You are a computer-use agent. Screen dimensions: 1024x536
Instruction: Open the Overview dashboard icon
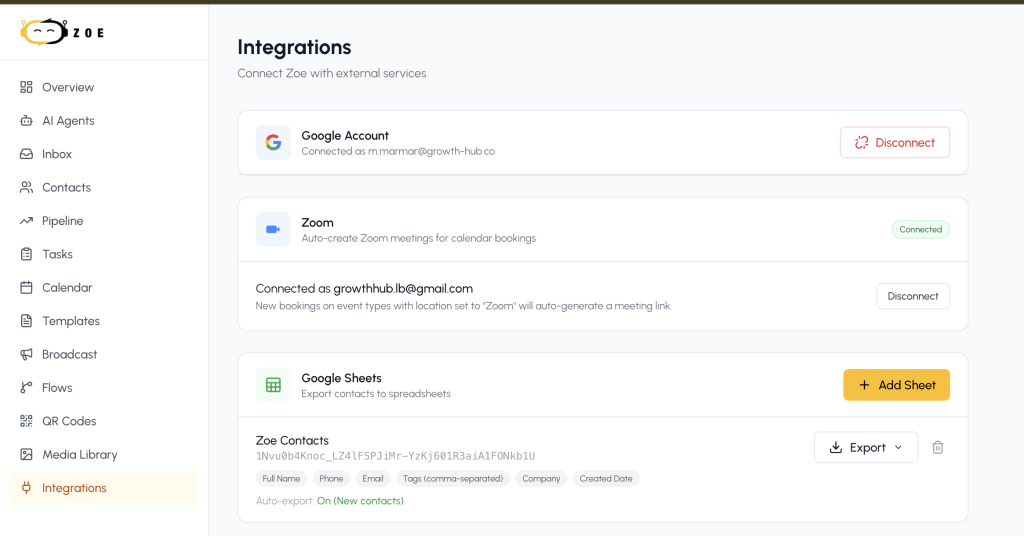[26, 87]
